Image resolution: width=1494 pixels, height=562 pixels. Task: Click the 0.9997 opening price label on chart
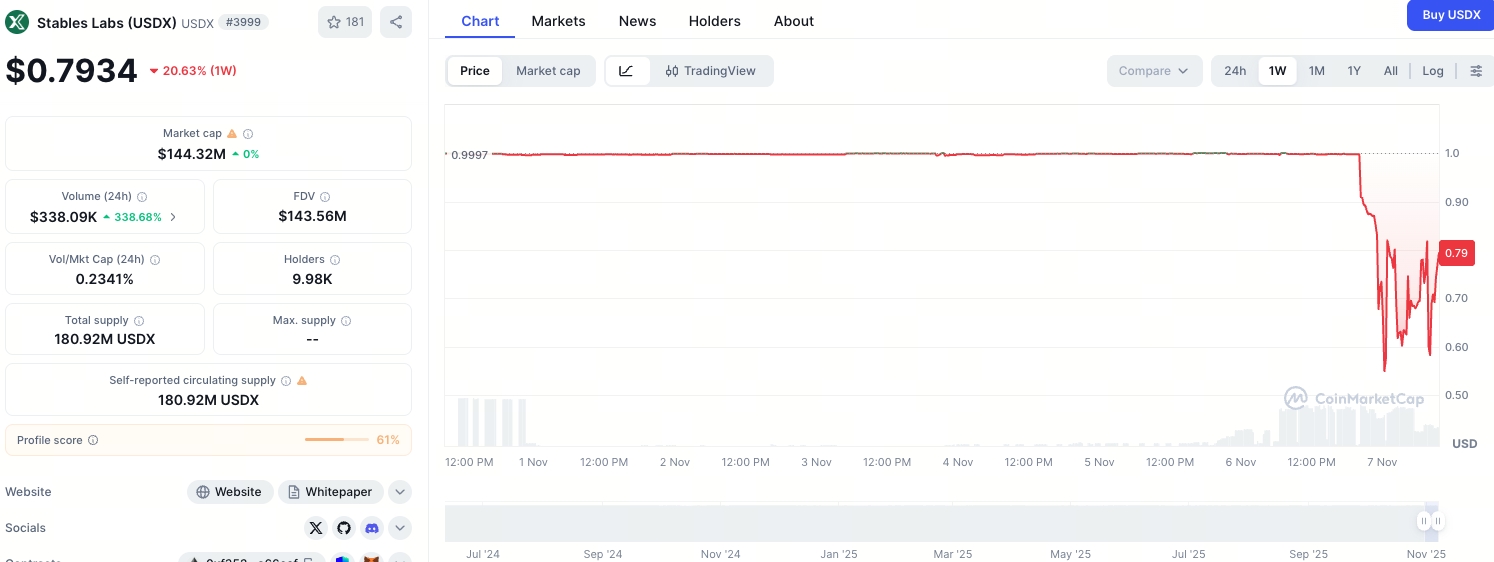468,155
